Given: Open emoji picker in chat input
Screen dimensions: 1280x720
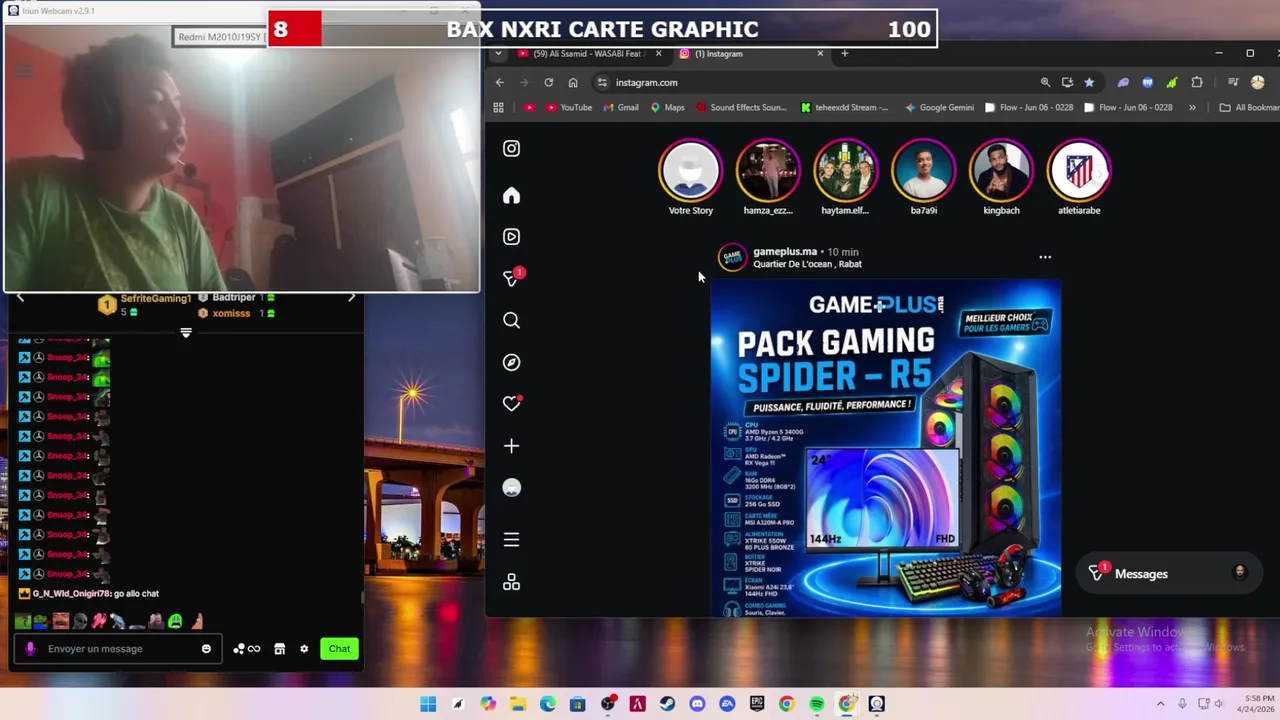Looking at the screenshot, I should click(206, 649).
